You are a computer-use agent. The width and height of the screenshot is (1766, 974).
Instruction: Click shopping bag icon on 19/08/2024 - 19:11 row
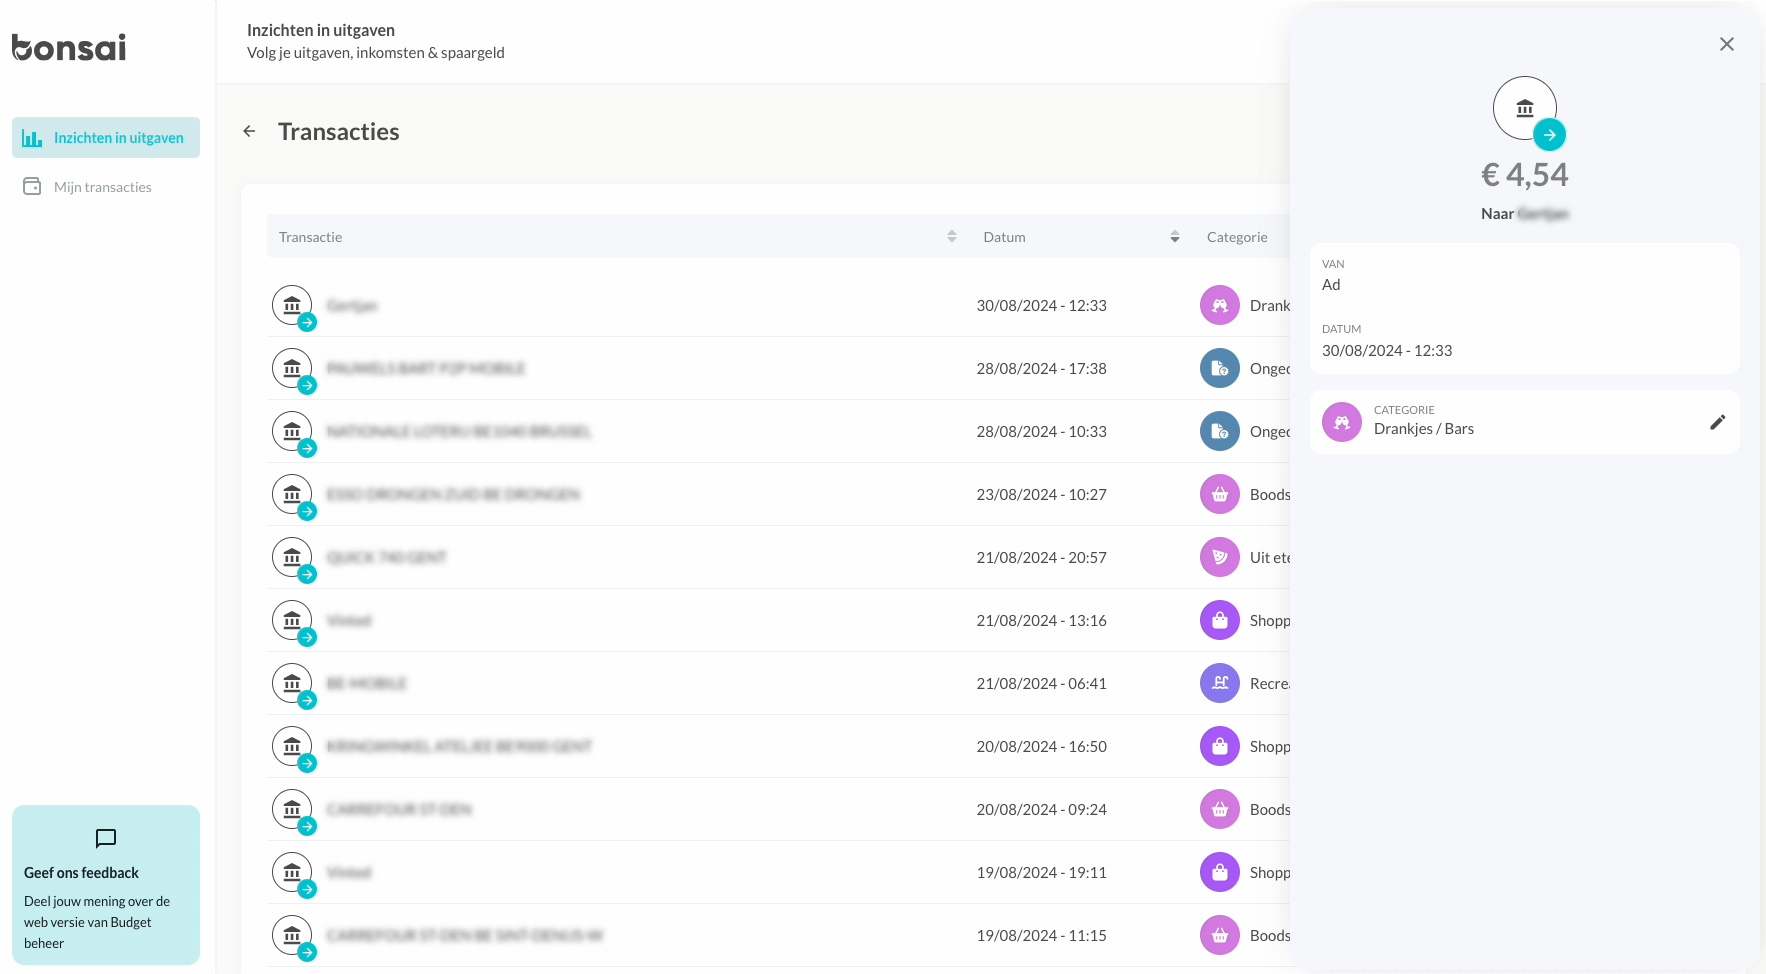pos(1220,873)
